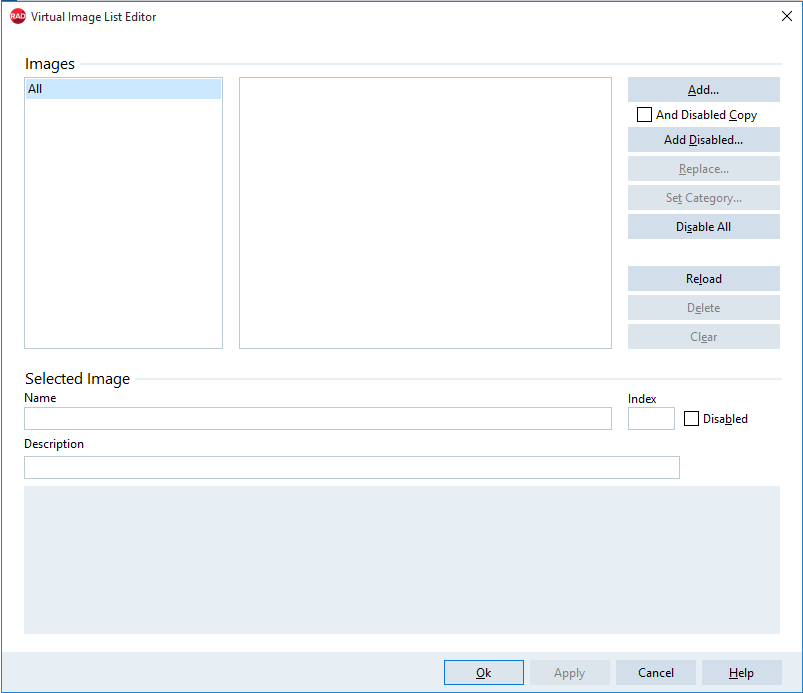This screenshot has height=693, width=803.
Task: Click the Add... button
Action: 704,90
